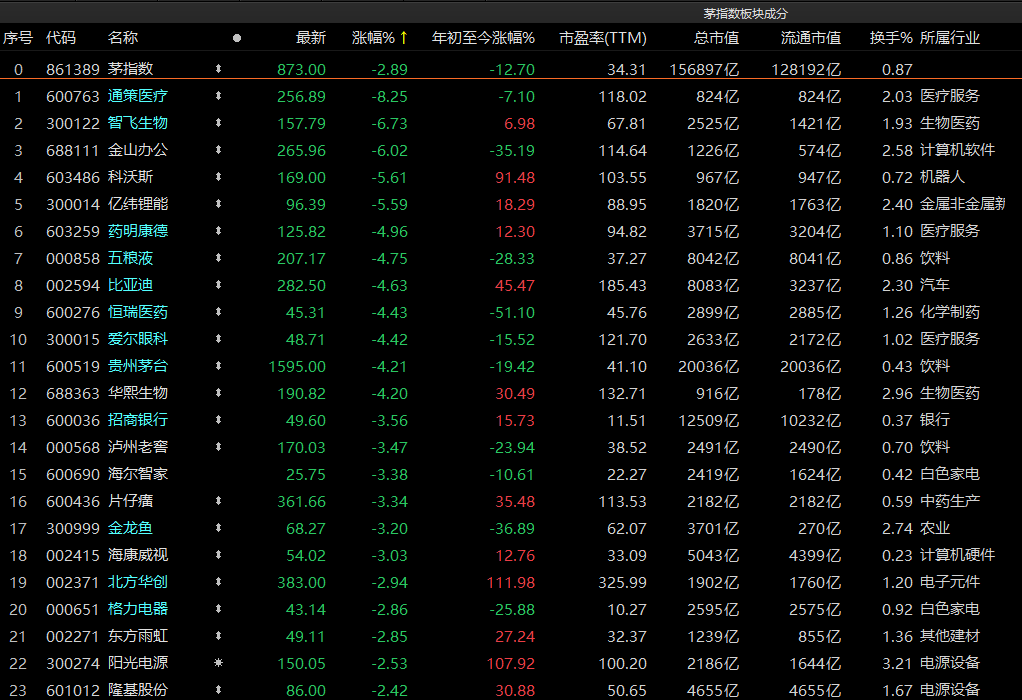
Task: Sort by the 换手% column header
Action: pos(891,38)
